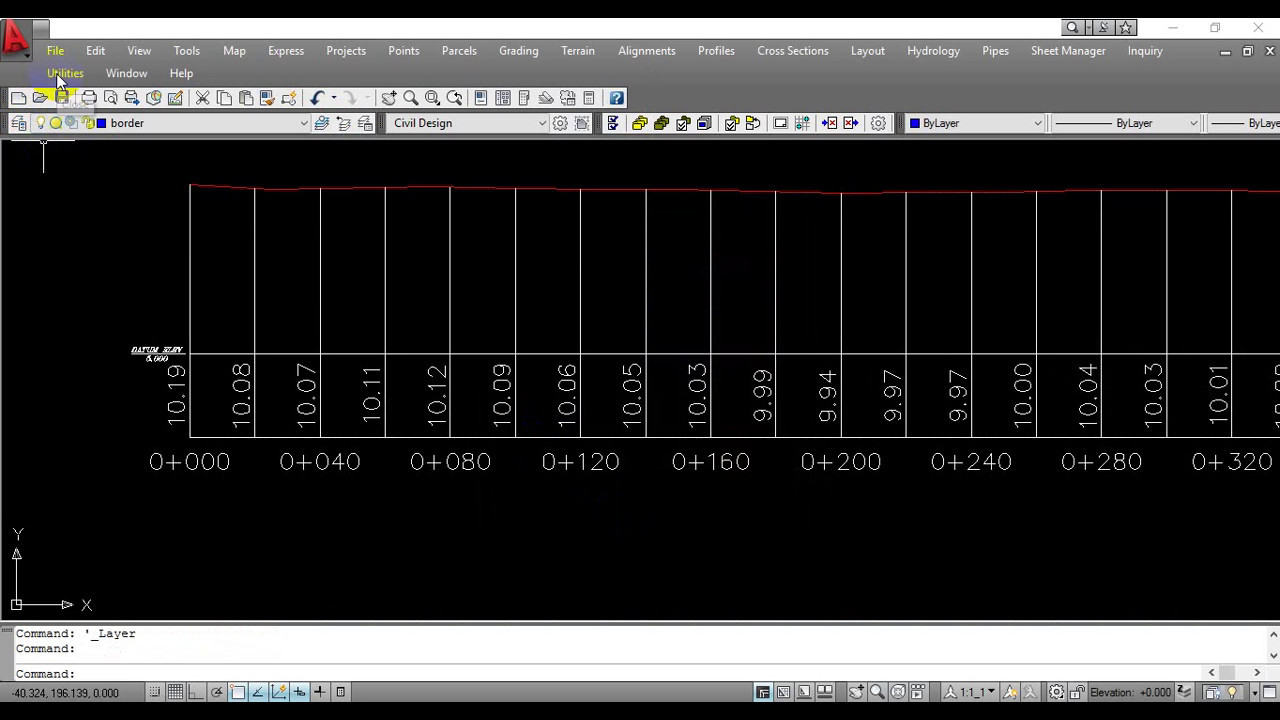The image size is (1280, 720).
Task: Toggle Object Snap in the status bar
Action: 238,692
